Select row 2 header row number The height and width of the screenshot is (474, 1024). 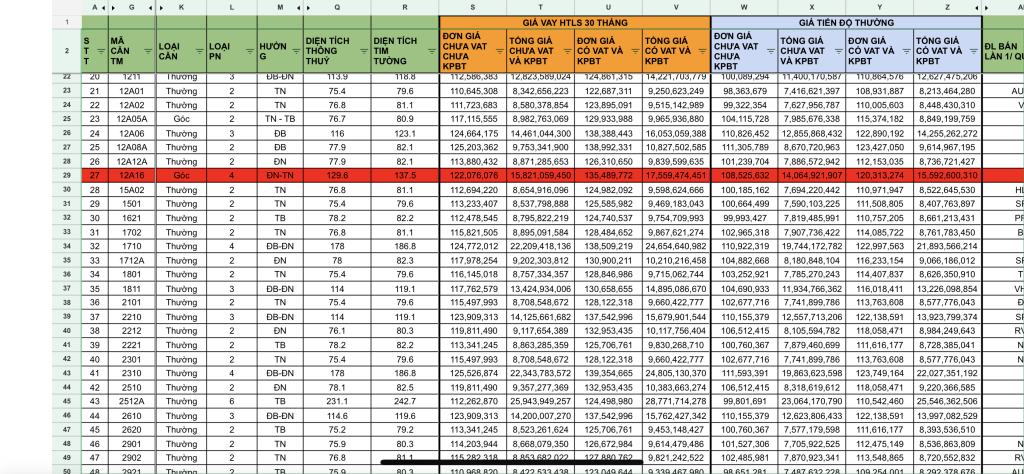[67, 51]
